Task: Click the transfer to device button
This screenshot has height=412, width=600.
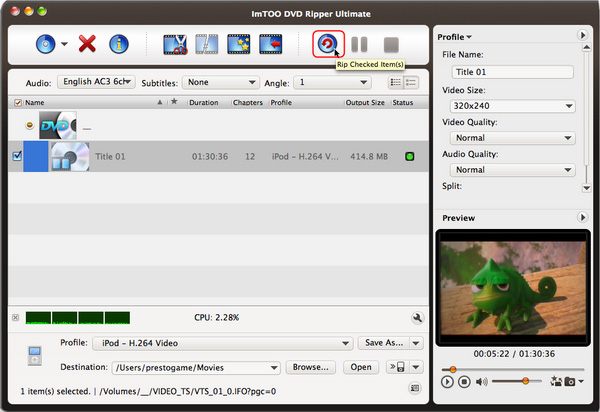Action: click(x=398, y=367)
